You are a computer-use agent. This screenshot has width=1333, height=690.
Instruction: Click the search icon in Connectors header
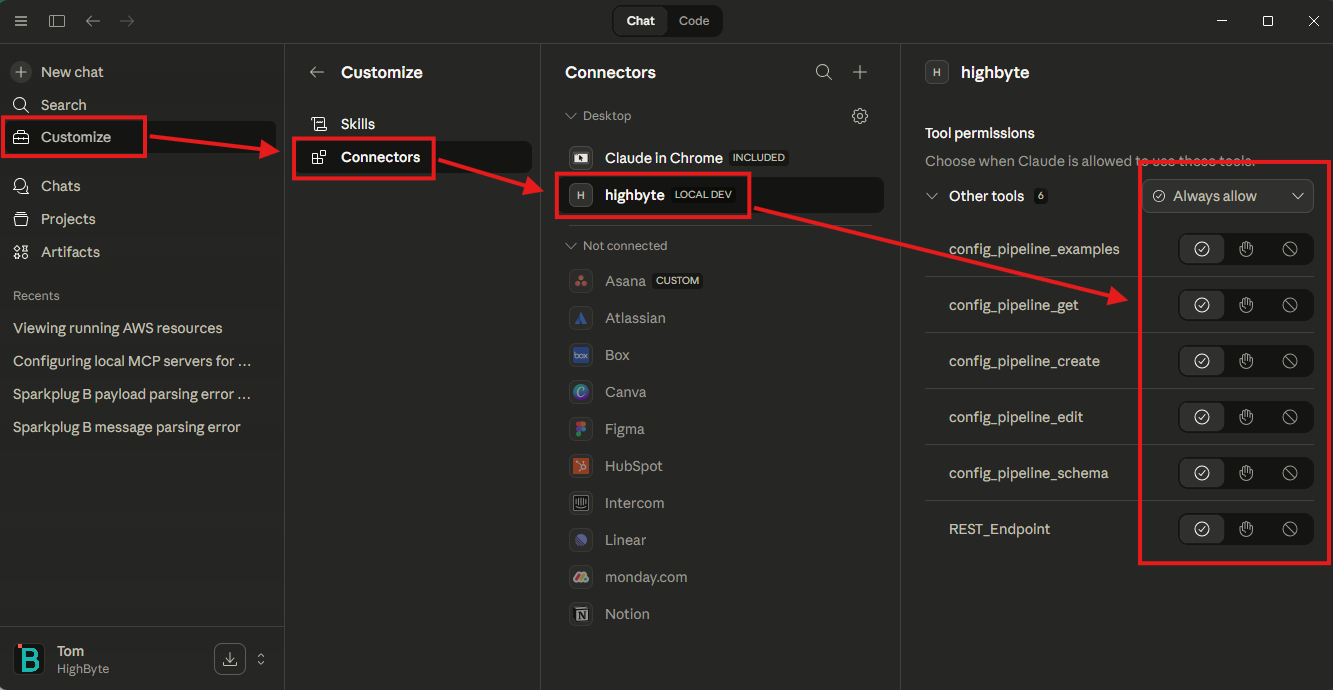point(823,72)
